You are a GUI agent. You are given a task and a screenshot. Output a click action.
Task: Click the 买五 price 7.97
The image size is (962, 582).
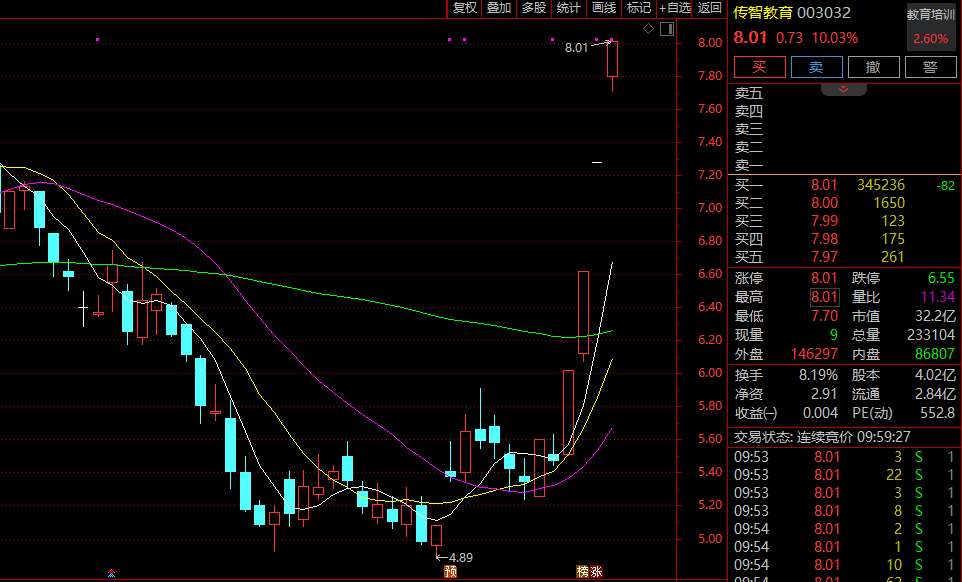[824, 257]
